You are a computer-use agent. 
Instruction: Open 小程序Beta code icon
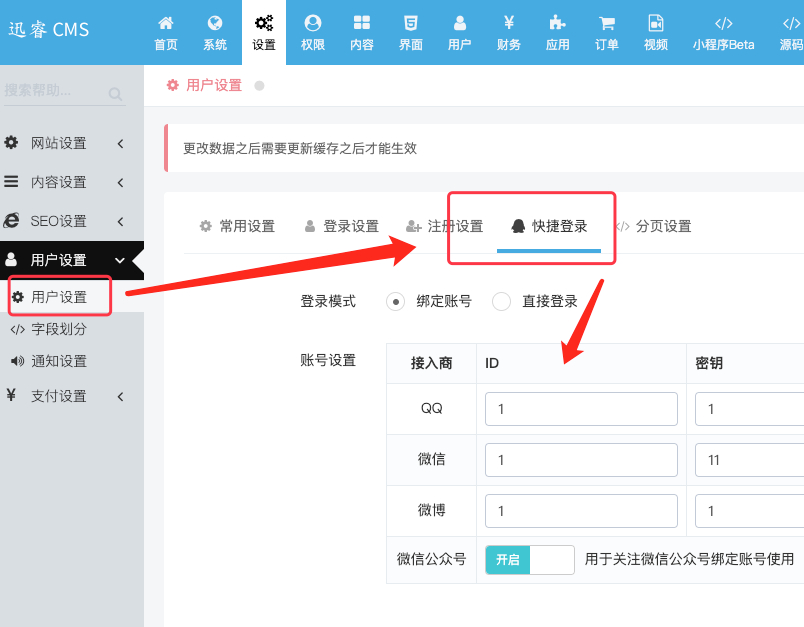pyautogui.click(x=723, y=23)
